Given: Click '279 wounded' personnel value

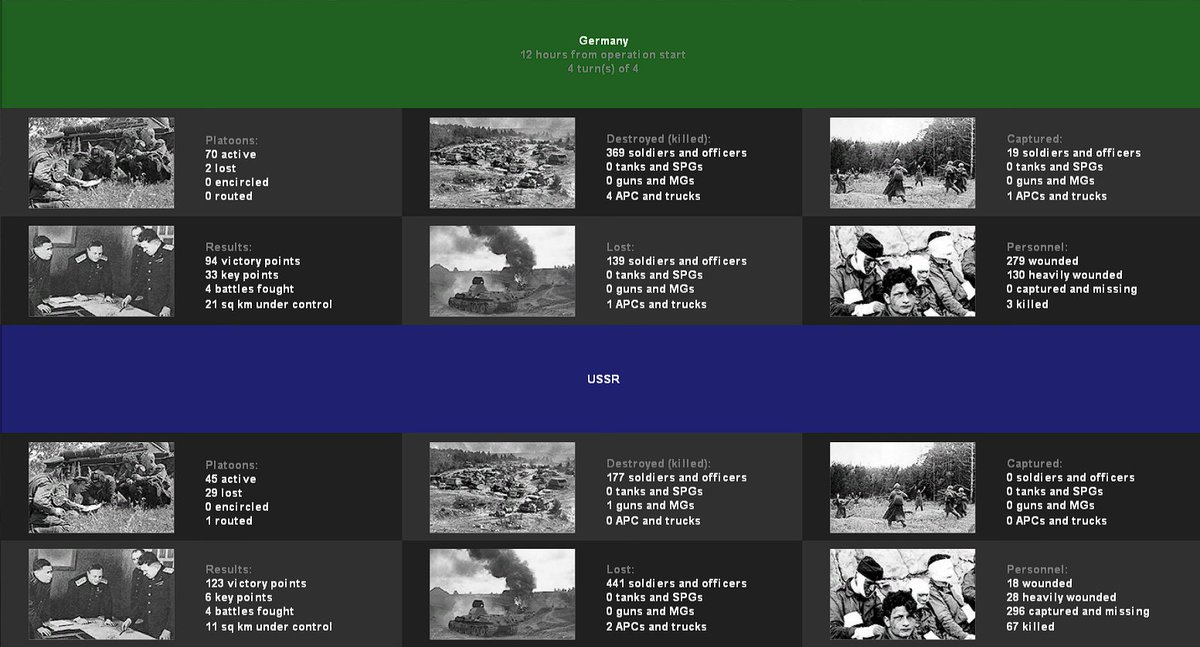Looking at the screenshot, I should (1043, 261).
